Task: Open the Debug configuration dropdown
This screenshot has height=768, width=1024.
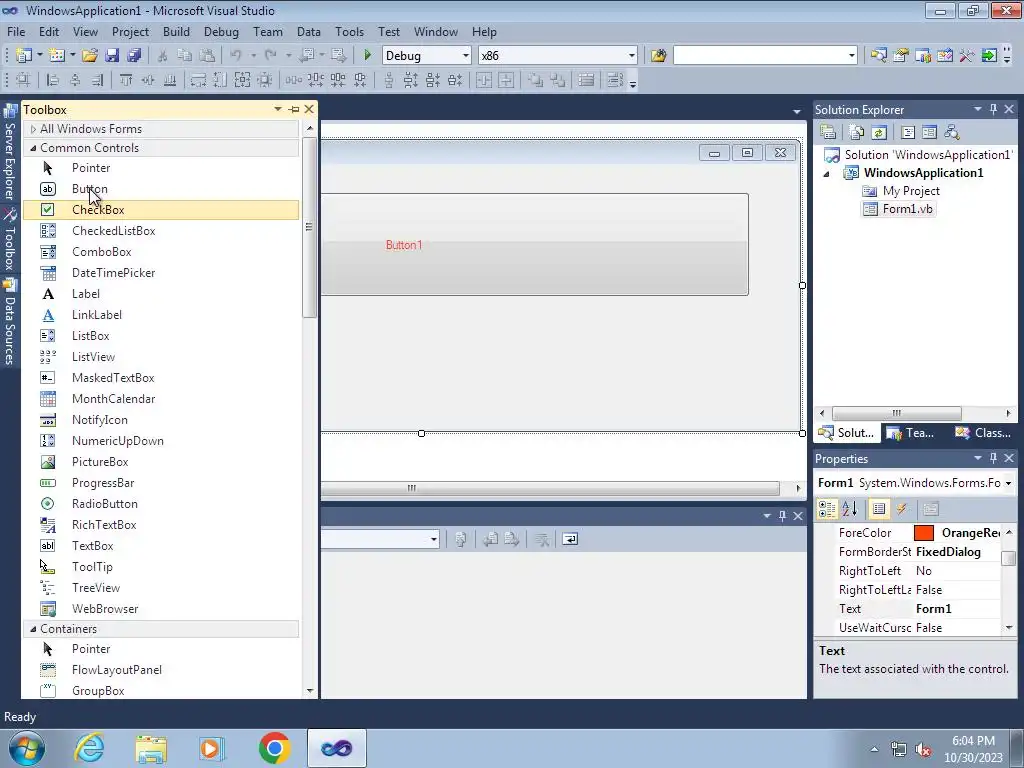Action: click(466, 56)
